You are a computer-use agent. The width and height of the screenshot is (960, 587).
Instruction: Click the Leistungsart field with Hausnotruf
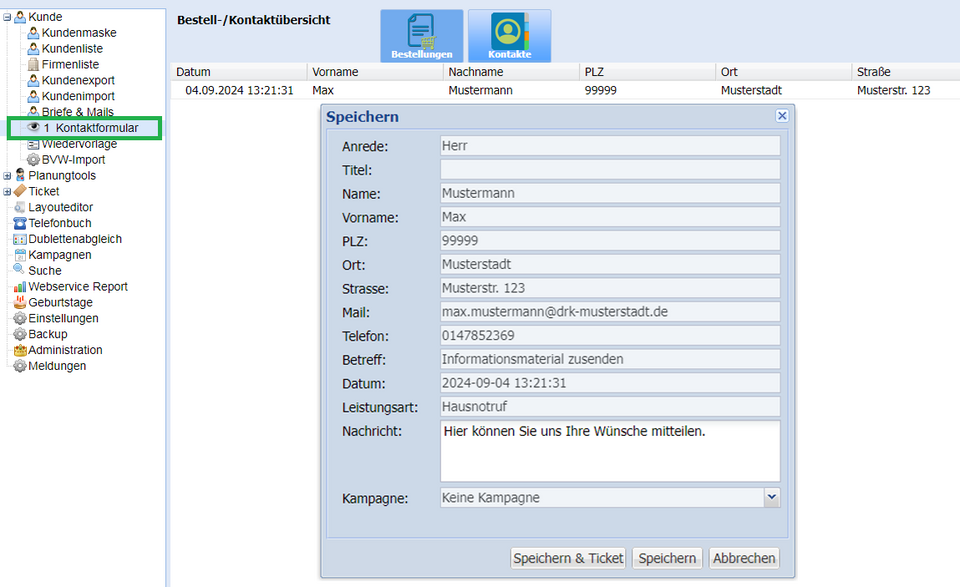(610, 406)
